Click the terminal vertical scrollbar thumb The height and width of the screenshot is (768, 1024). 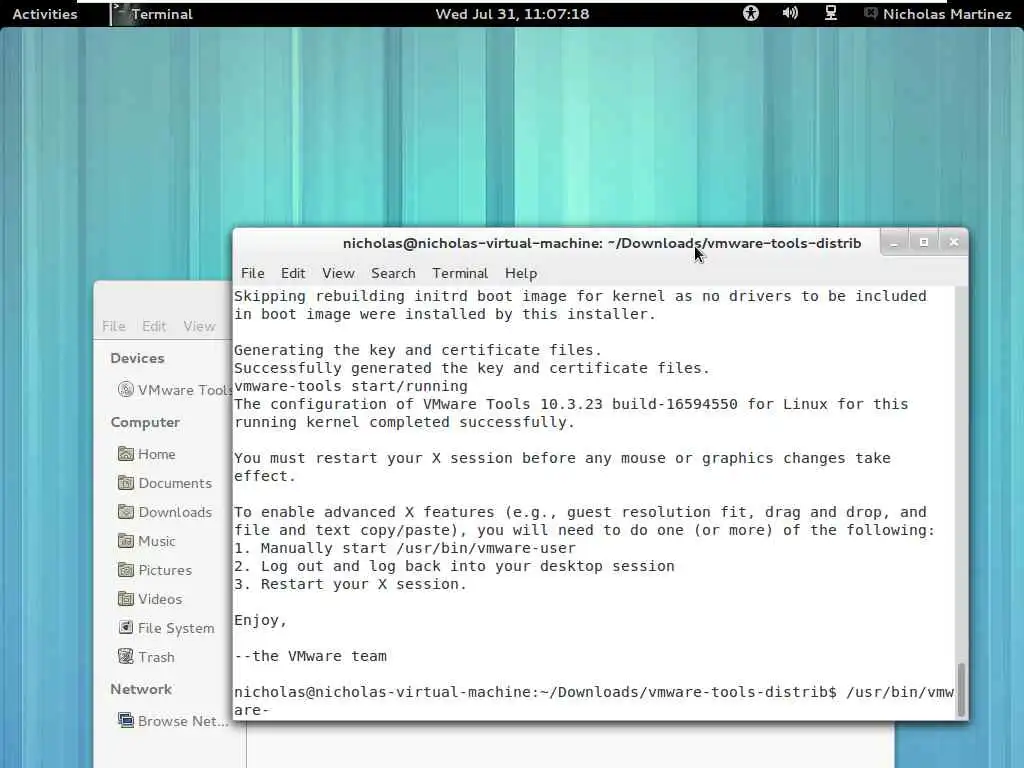(x=961, y=690)
